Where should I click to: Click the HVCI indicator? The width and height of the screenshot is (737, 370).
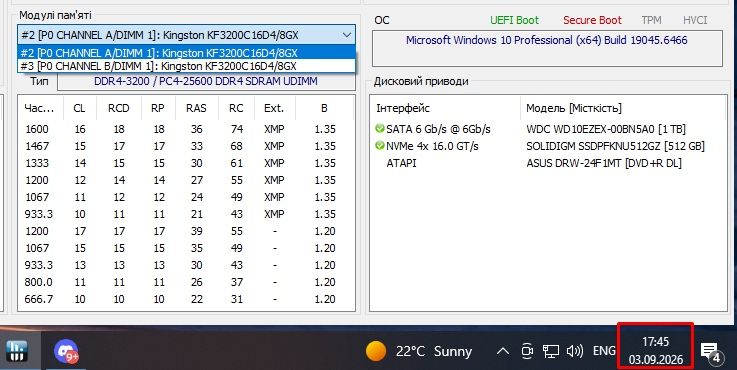pyautogui.click(x=695, y=20)
